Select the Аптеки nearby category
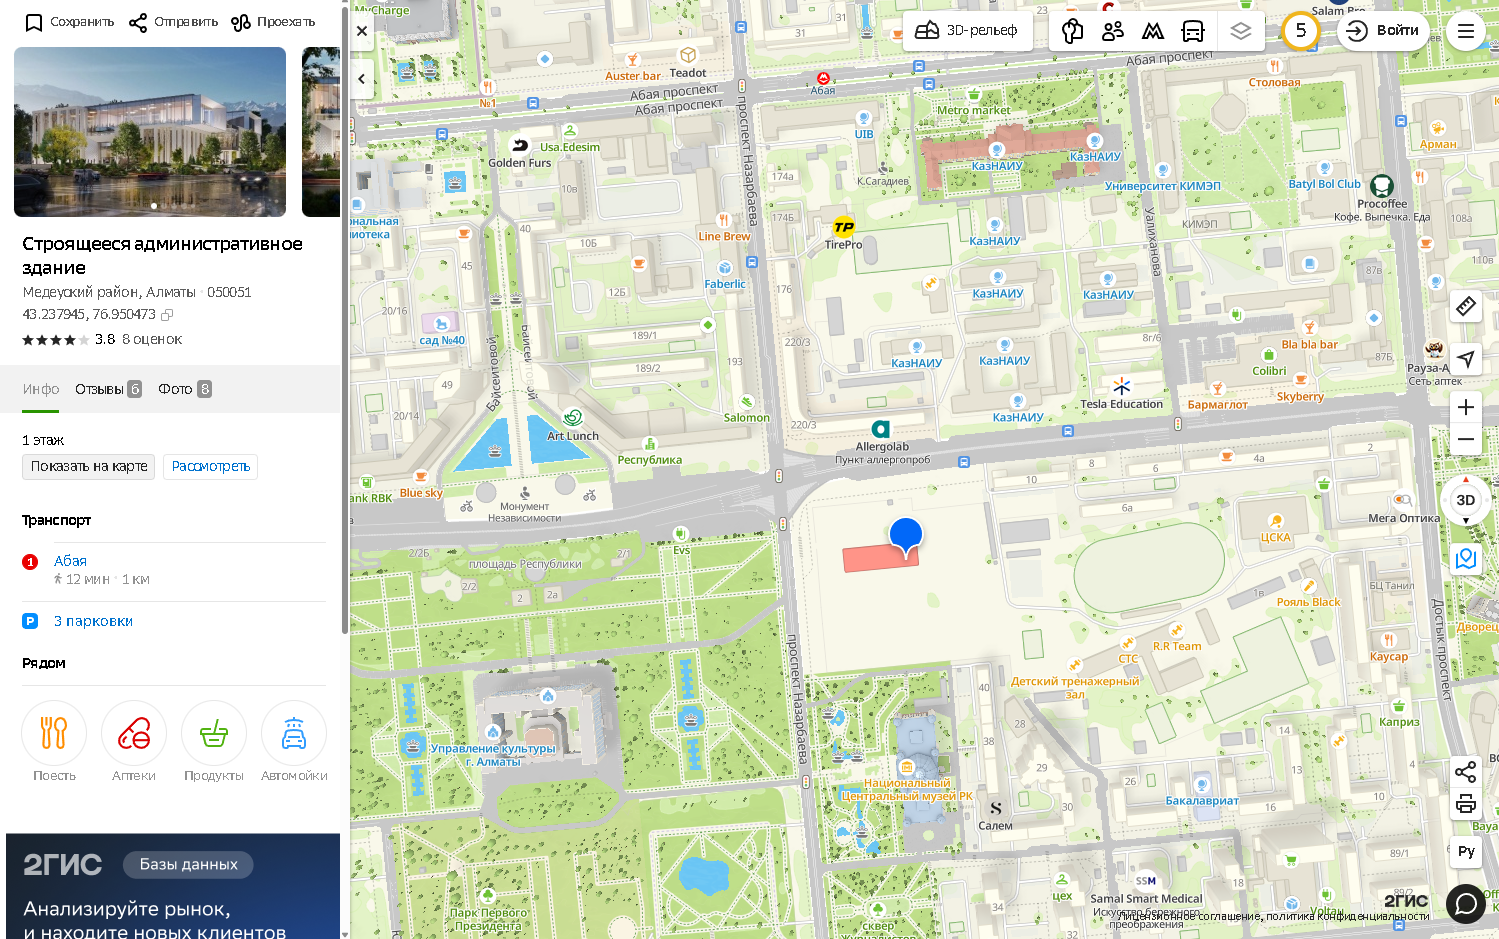Viewport: 1499px width, 939px height. pos(134,741)
